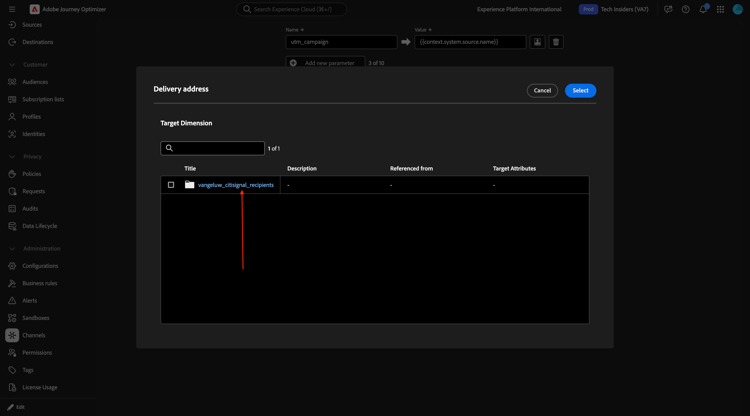Open the Data Lifecycle icon
750x416 pixels.
pyautogui.click(x=12, y=226)
